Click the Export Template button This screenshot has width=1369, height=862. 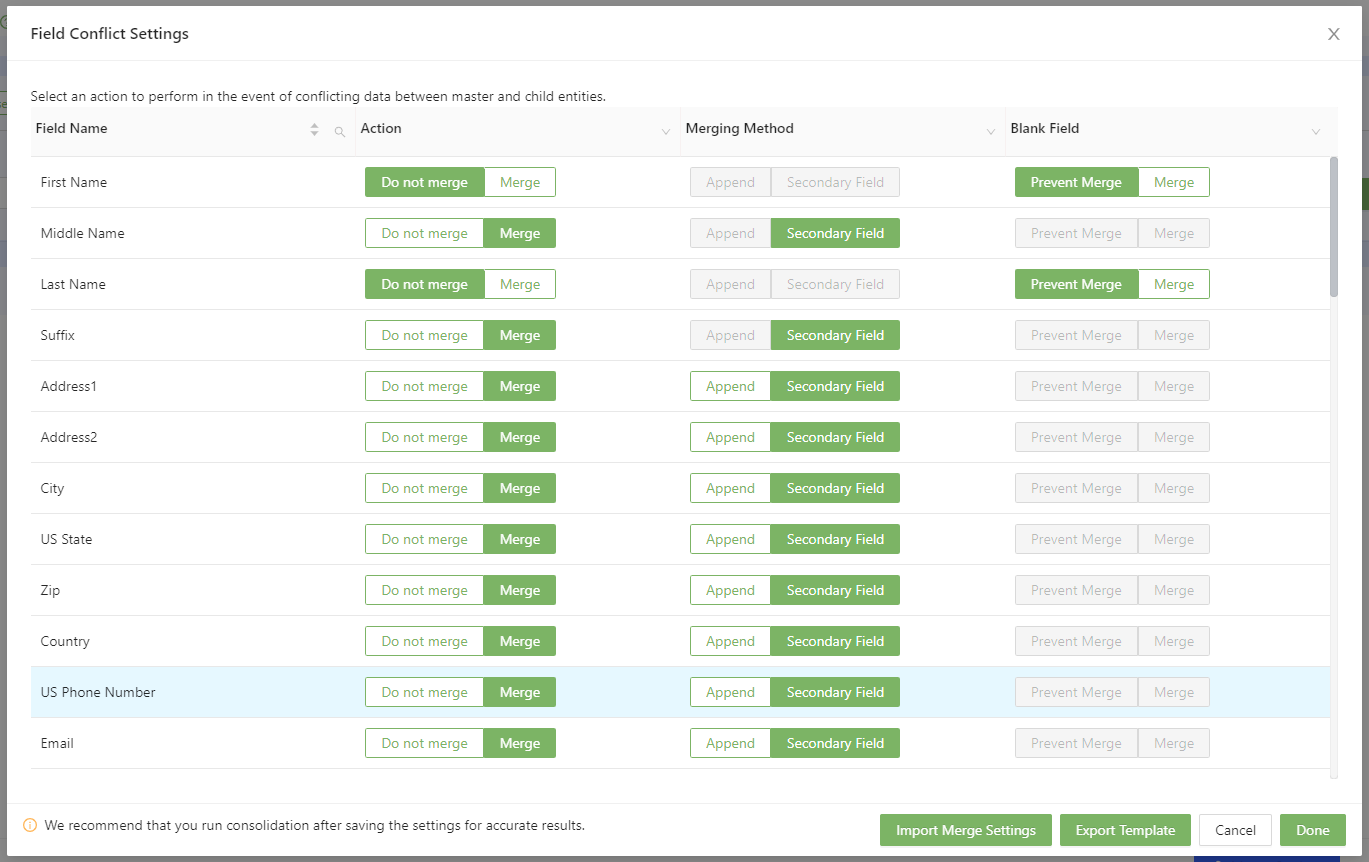[1125, 830]
